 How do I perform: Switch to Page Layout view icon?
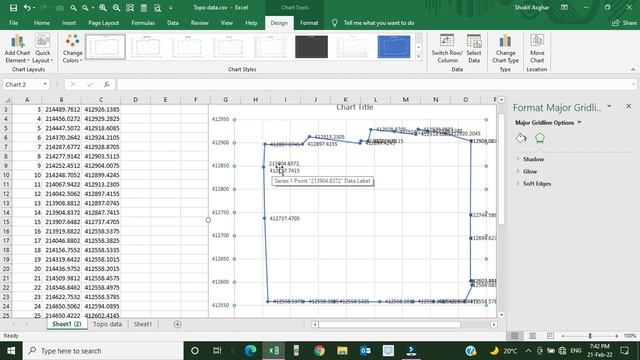532,336
